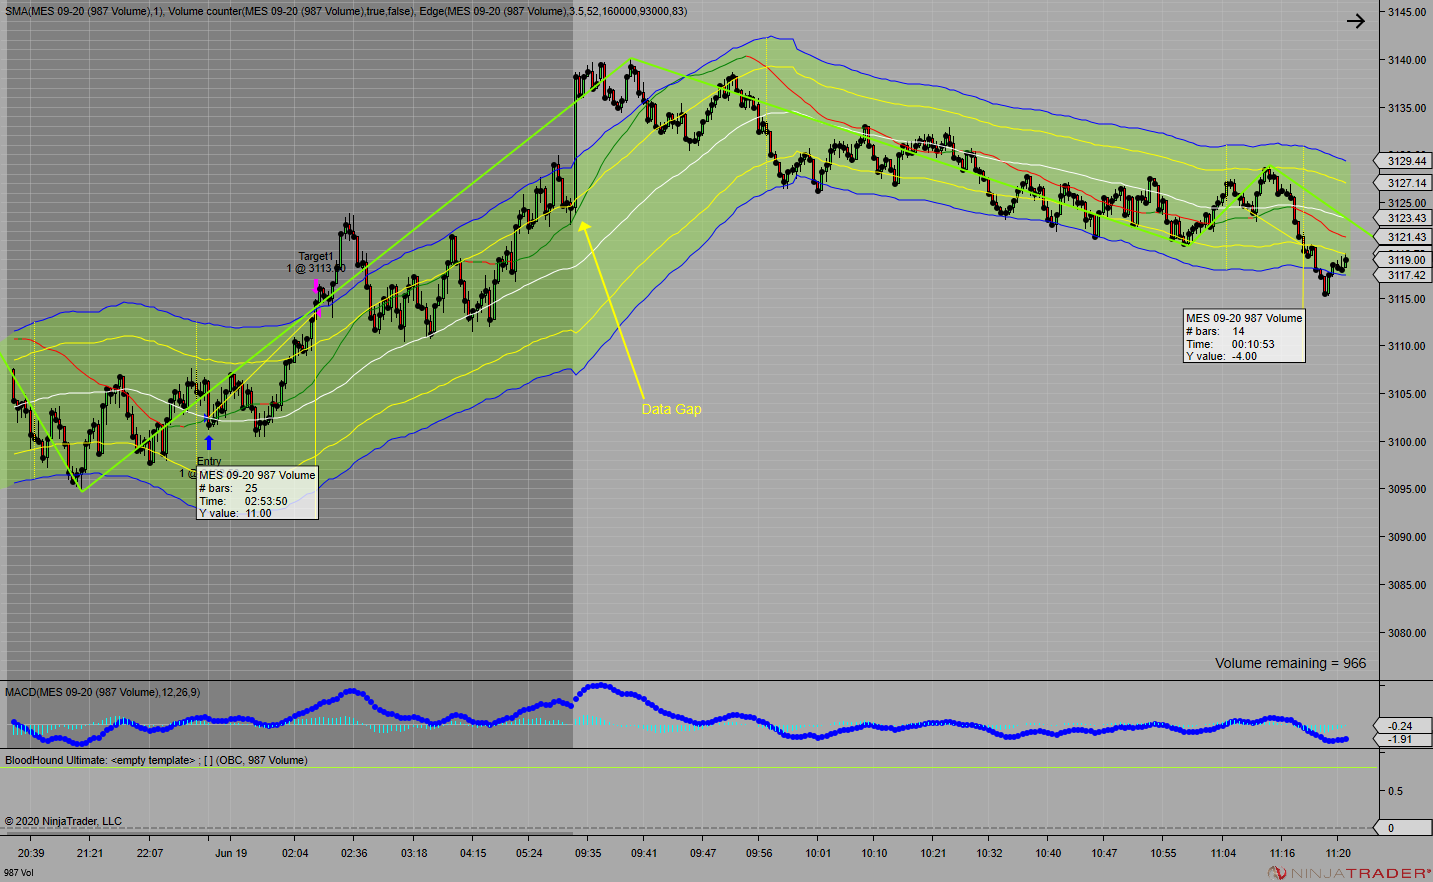Click the 2020 NinjaTrader, LLC copyright text
1433x882 pixels.
[63, 821]
